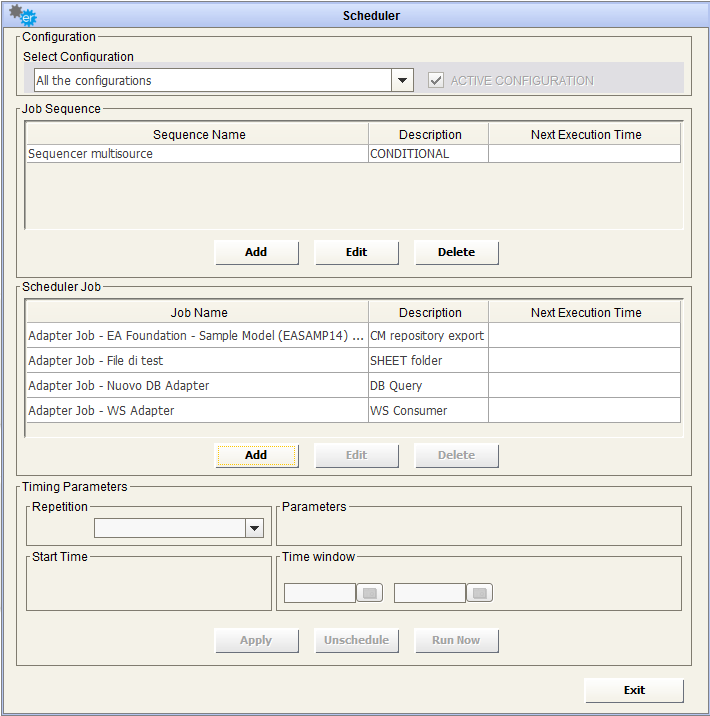Select the Sequencer multisource row
The width and height of the screenshot is (710, 716).
[198, 154]
